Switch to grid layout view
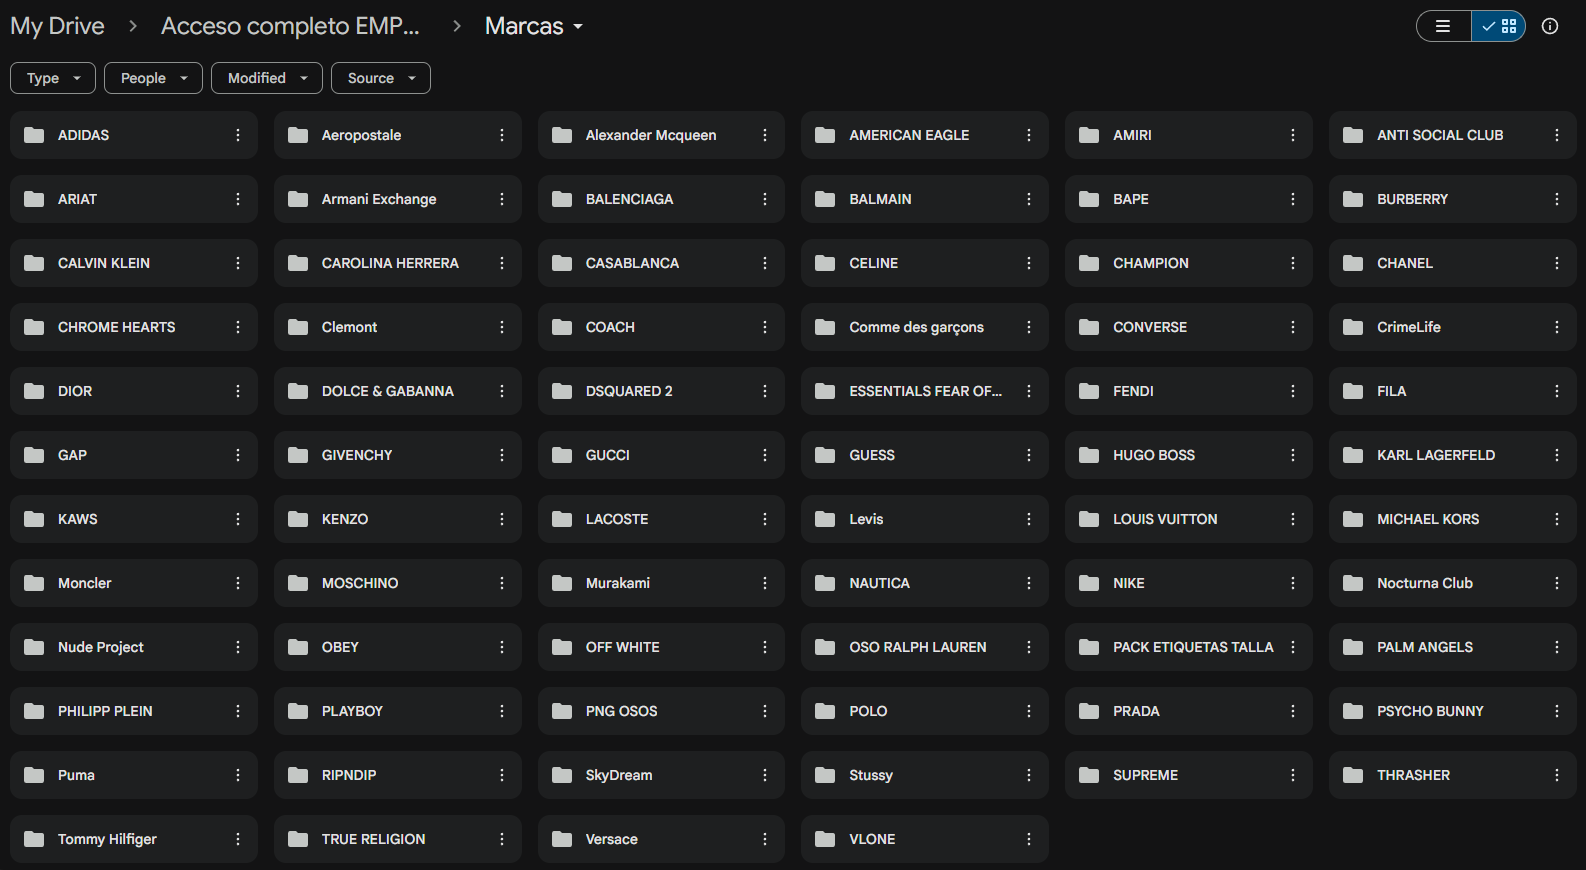This screenshot has width=1586, height=870. point(1498,26)
